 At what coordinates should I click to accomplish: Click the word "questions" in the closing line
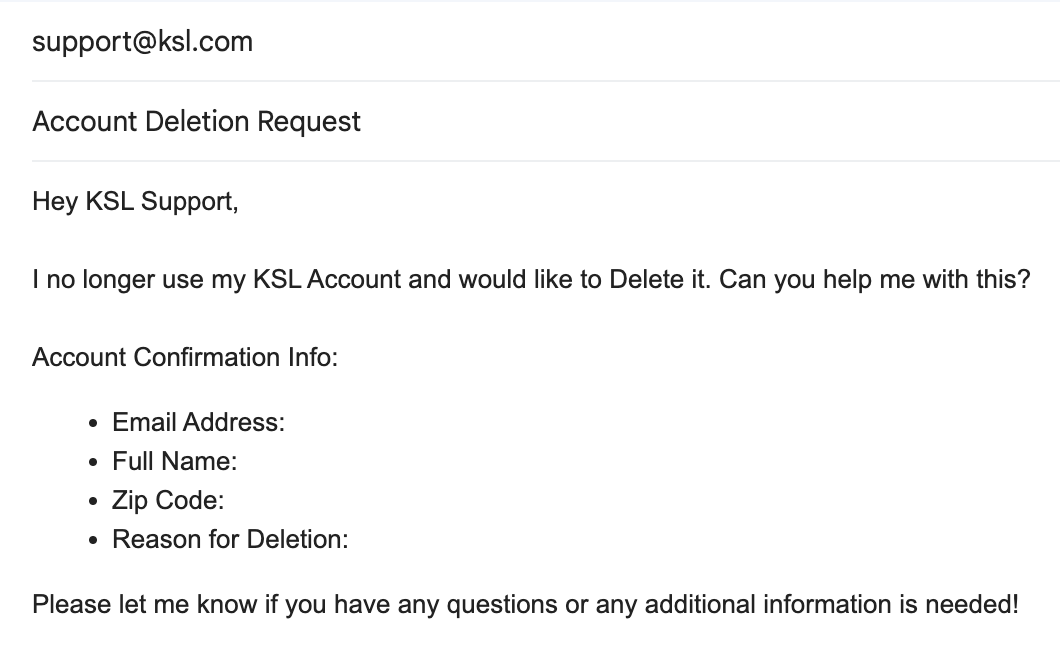click(502, 605)
